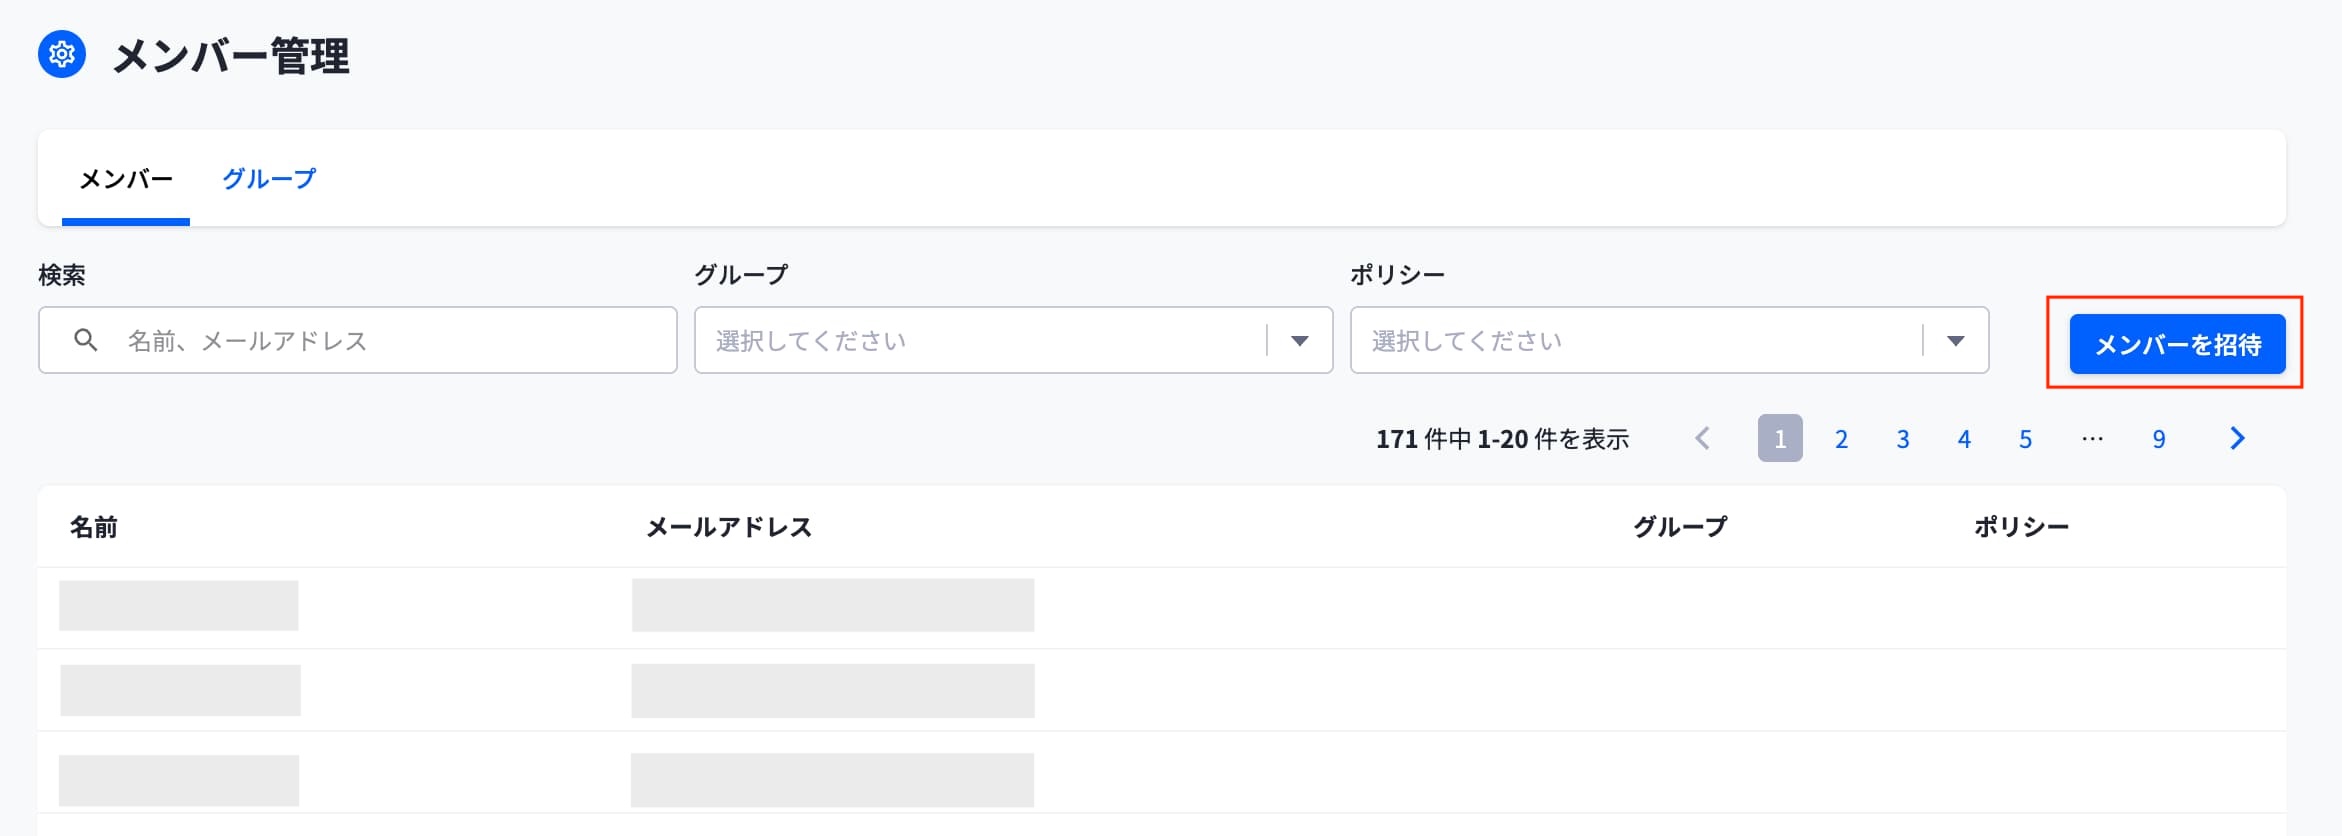Click the メンバーを招待 button

pyautogui.click(x=2177, y=344)
